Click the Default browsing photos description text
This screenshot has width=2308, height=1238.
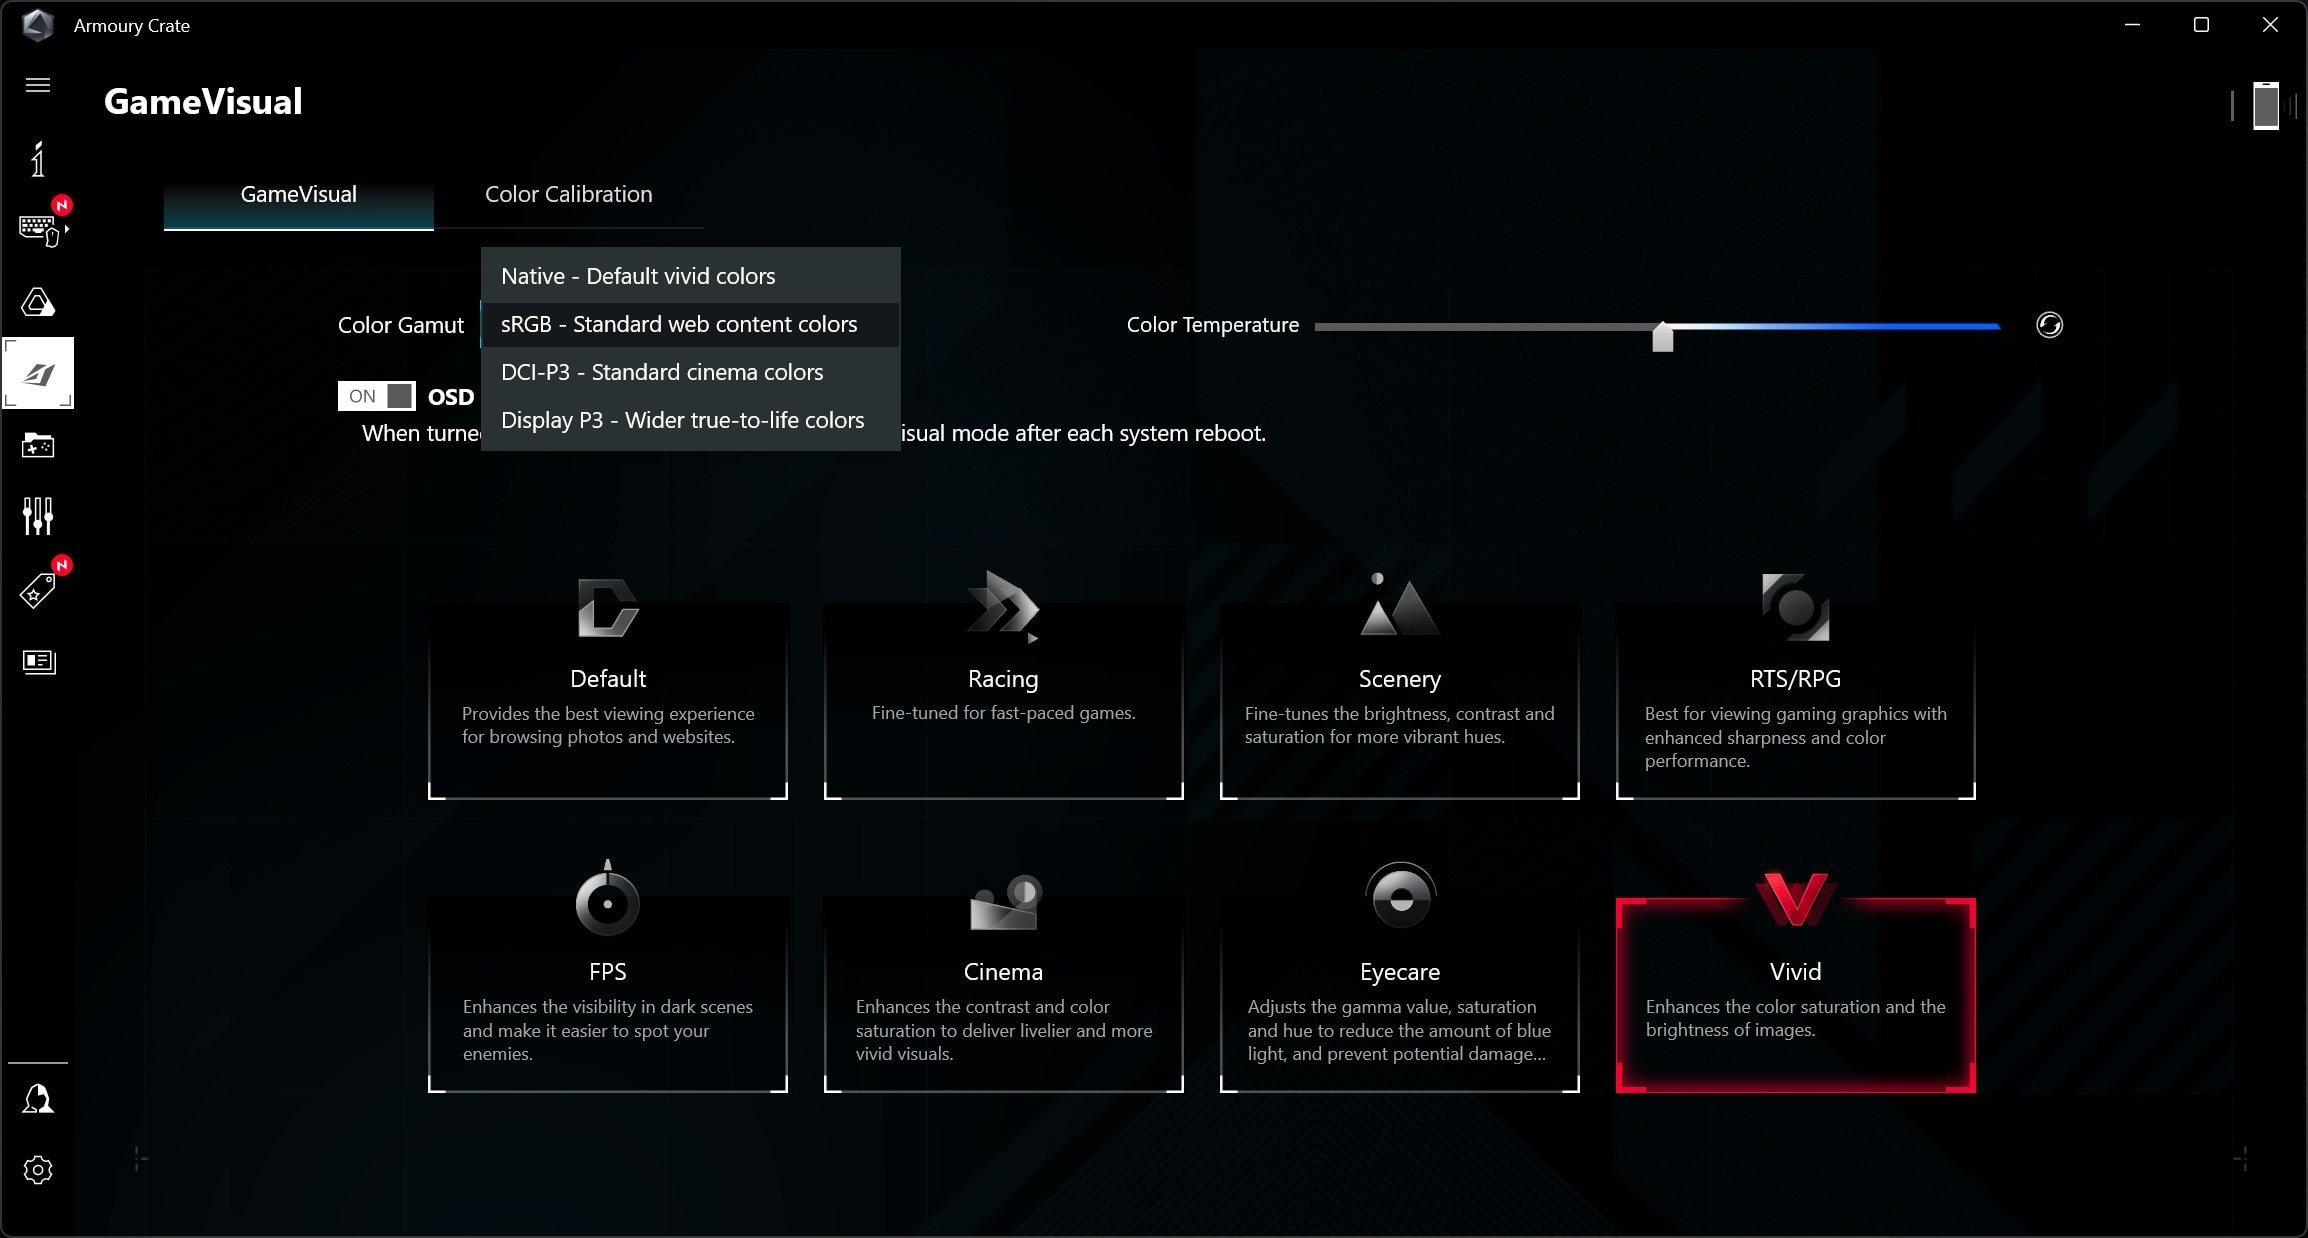[607, 725]
